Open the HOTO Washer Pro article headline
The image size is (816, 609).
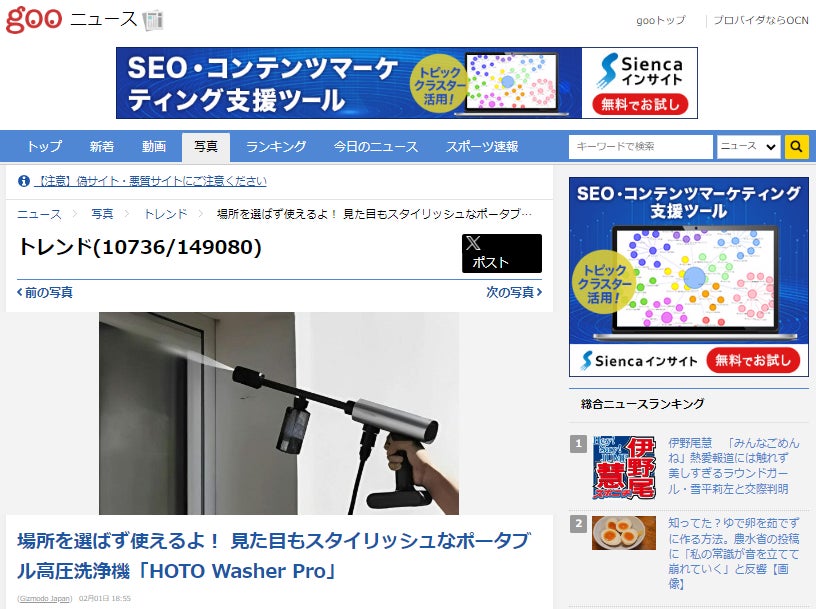coord(274,555)
